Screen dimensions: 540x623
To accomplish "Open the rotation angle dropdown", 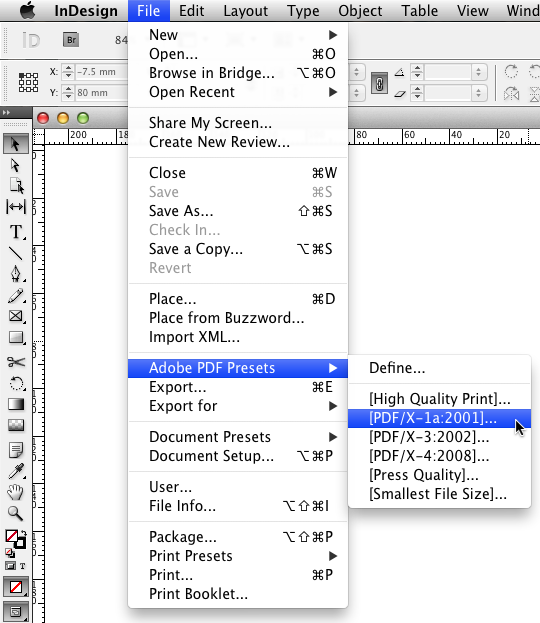I will (478, 72).
